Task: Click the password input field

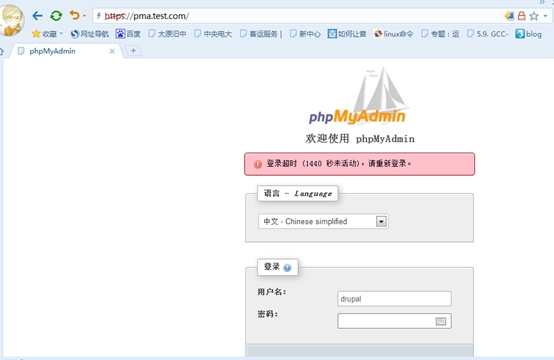Action: pos(394,321)
